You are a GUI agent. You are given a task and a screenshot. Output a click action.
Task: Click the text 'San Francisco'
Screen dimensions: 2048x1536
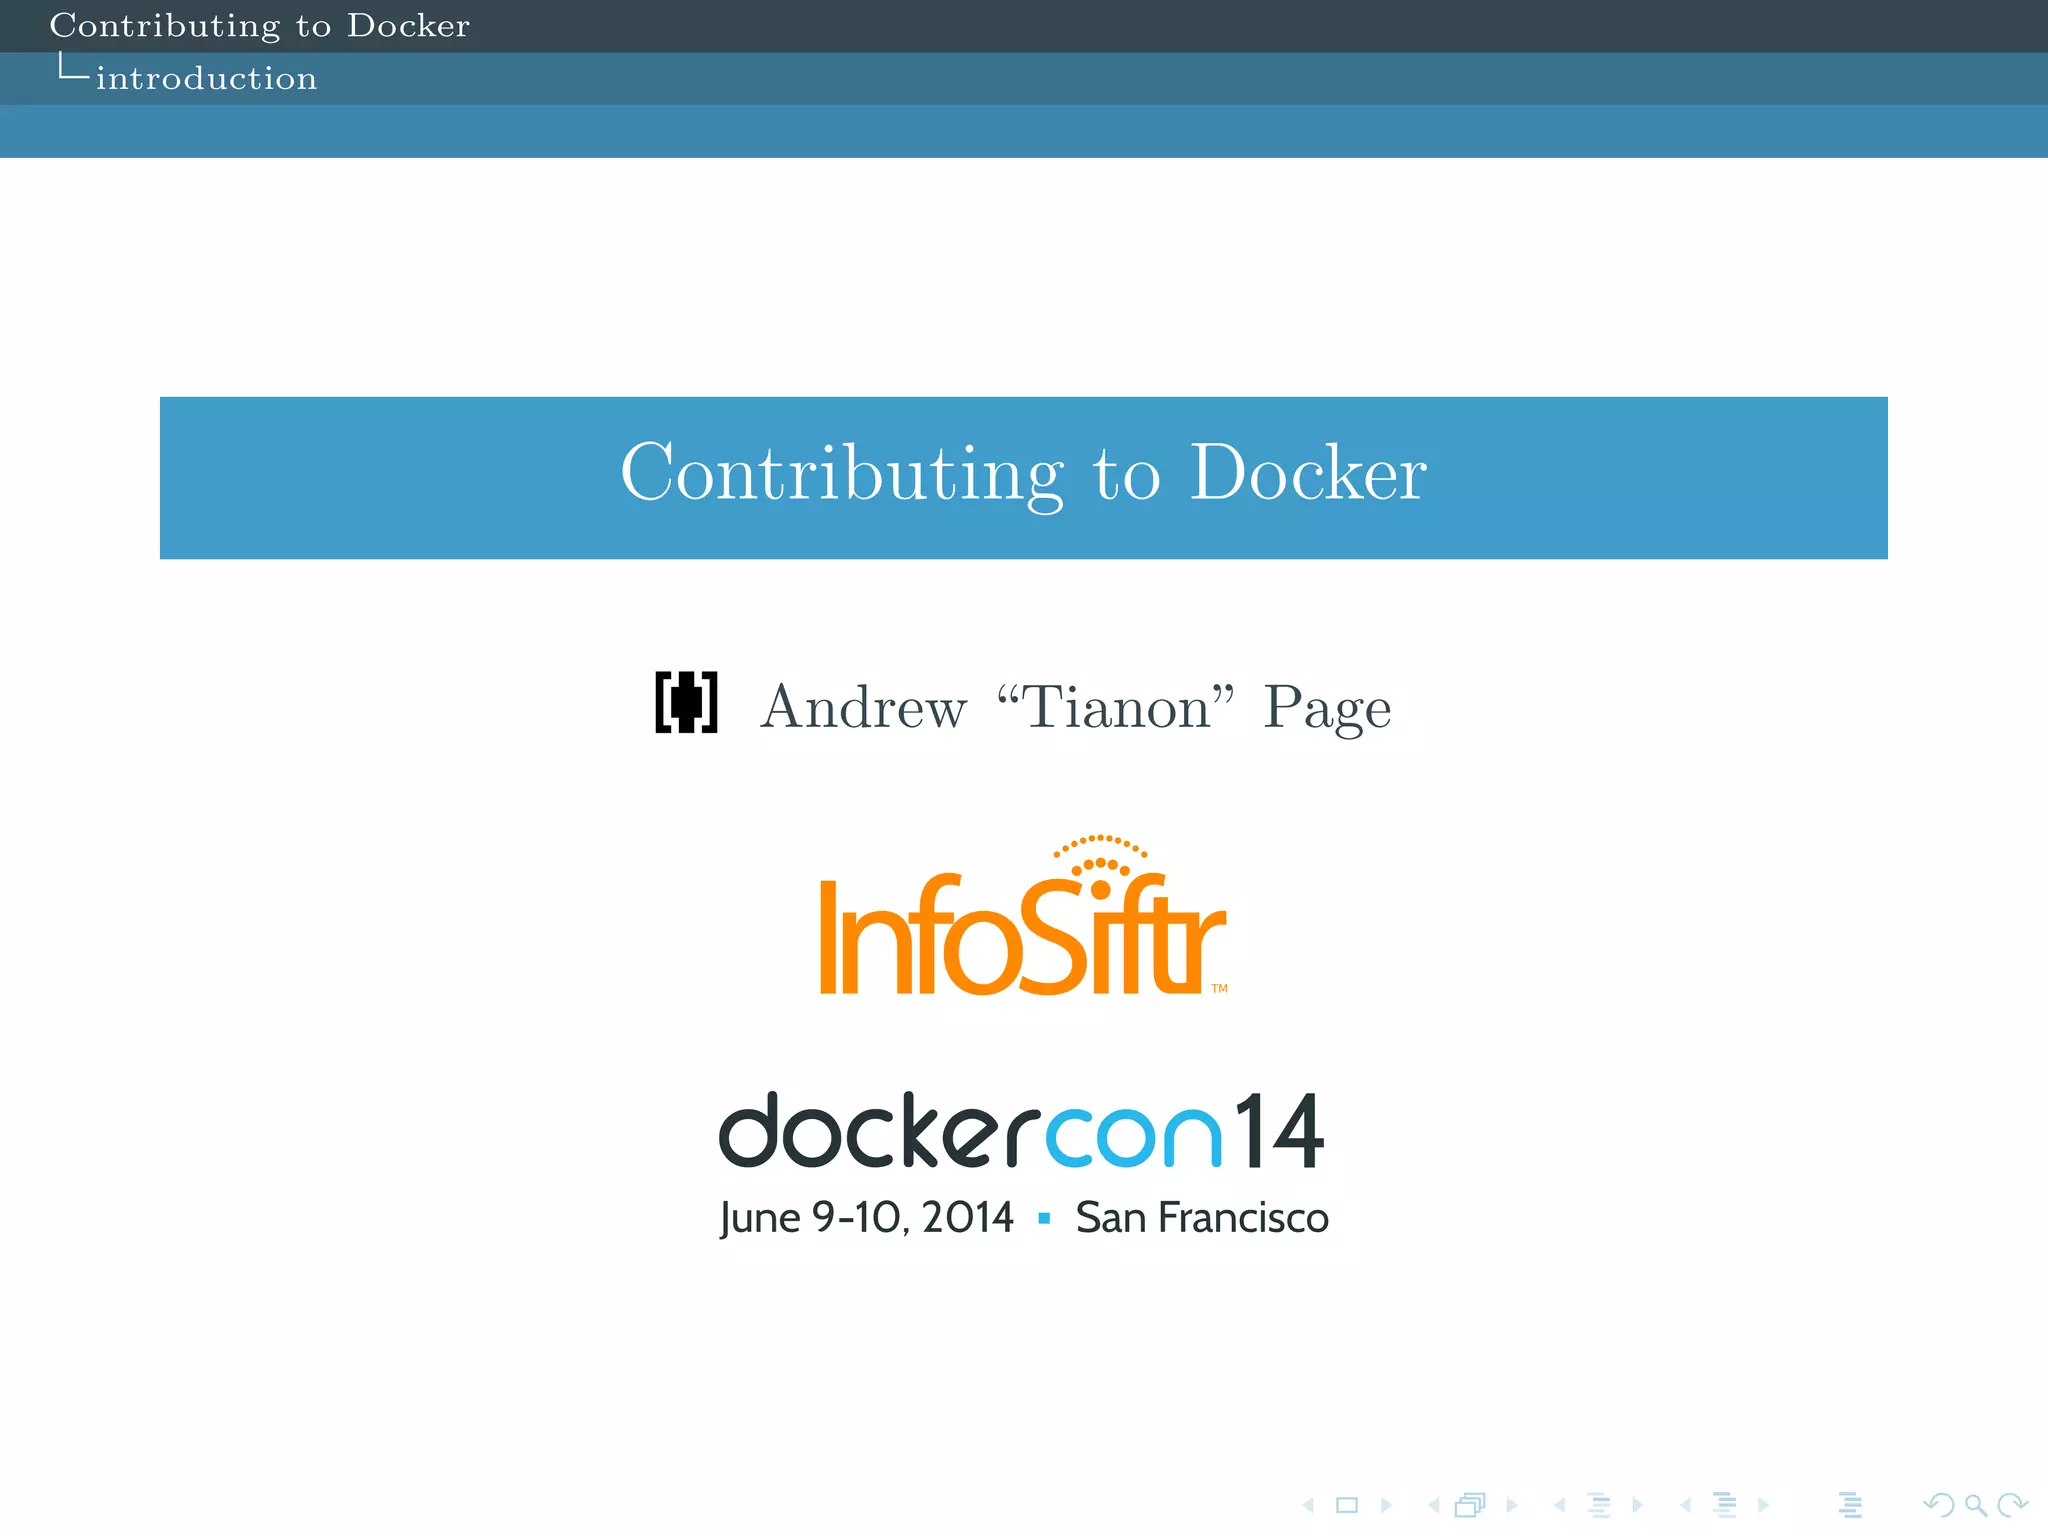tap(1202, 1218)
